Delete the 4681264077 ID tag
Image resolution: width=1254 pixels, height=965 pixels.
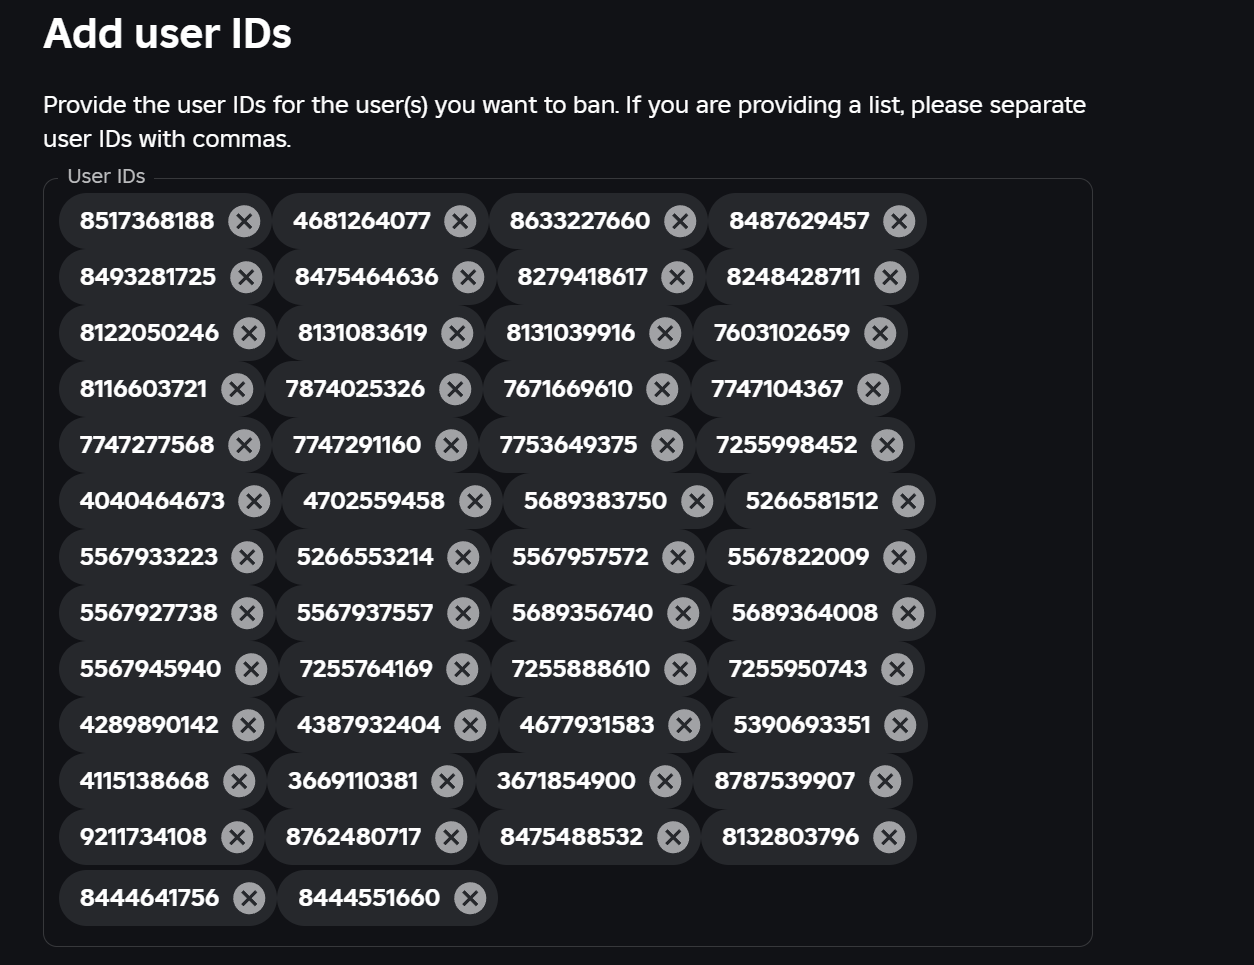(460, 221)
